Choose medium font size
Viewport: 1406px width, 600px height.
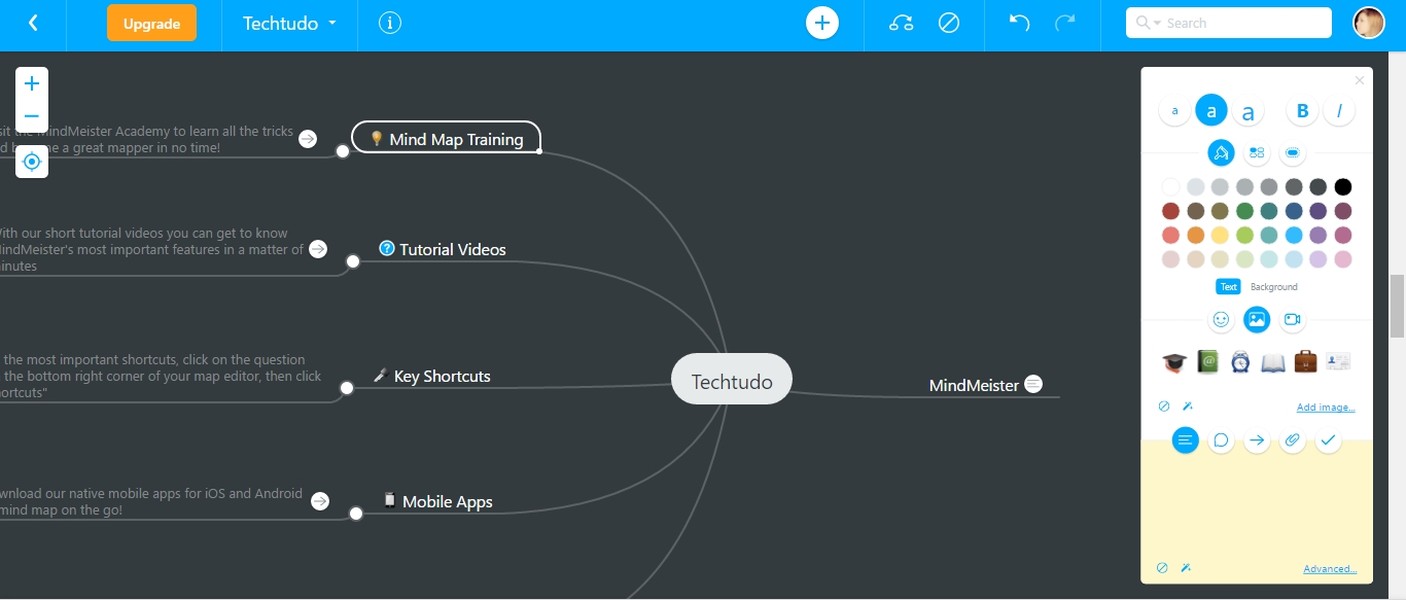point(1211,111)
